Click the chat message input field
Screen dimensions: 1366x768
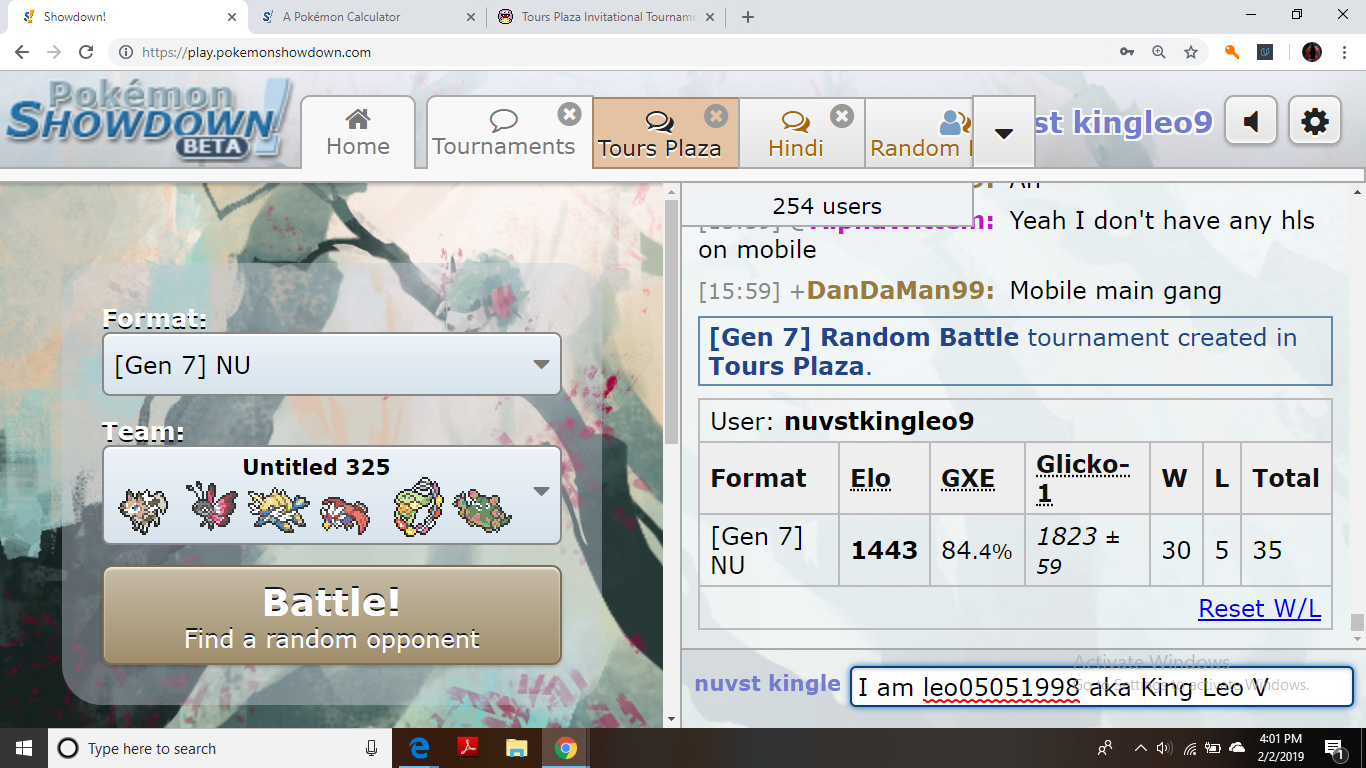click(1100, 687)
